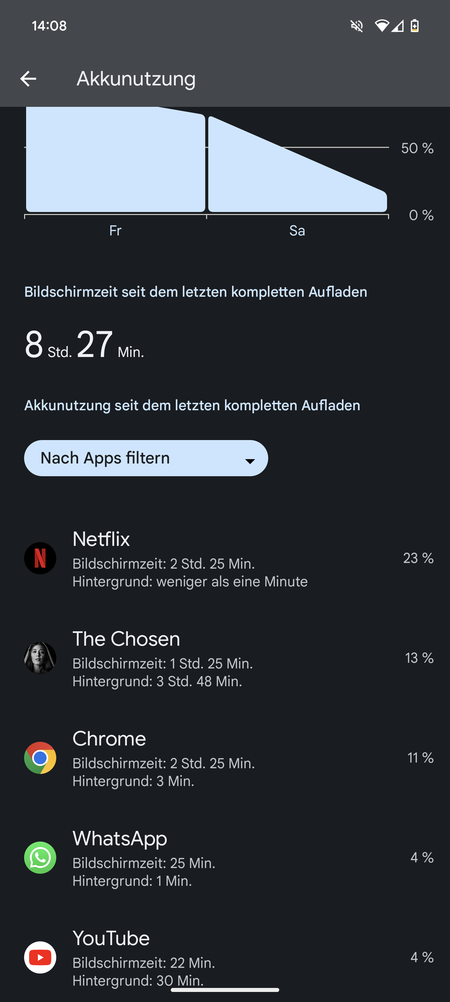Tap the back arrow icon
The image size is (450, 1002).
click(x=28, y=79)
